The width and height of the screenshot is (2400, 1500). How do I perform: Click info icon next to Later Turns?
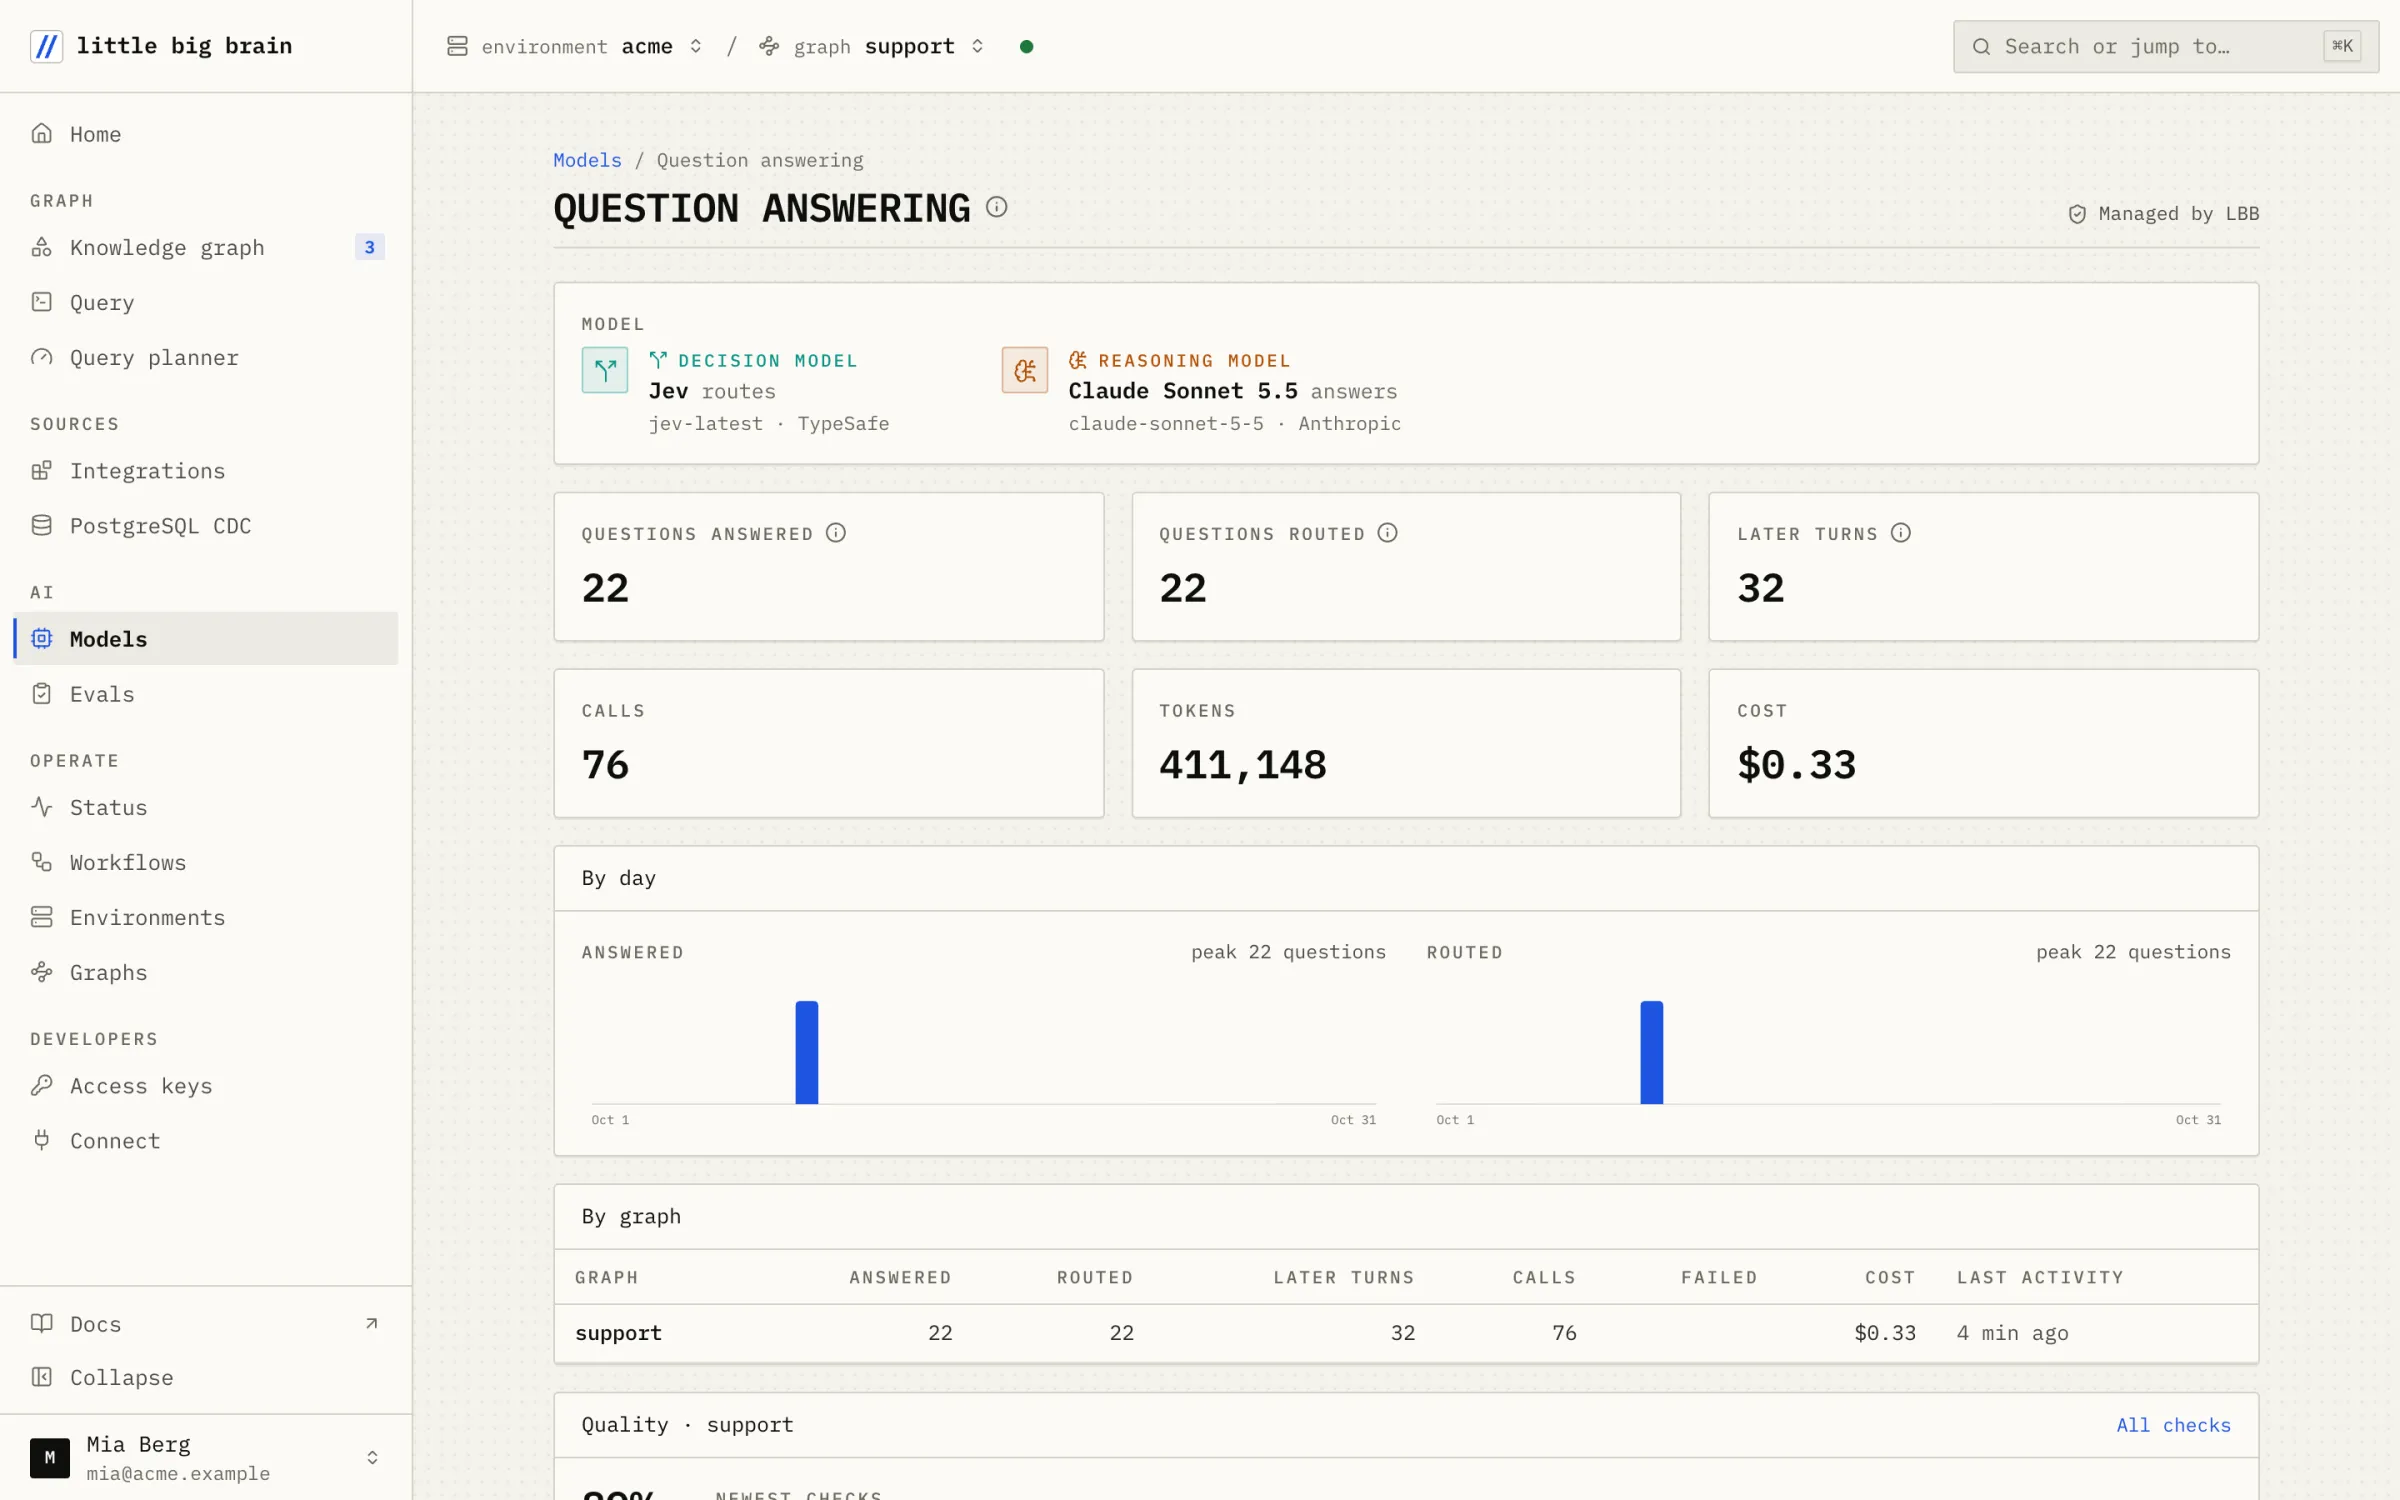[1900, 533]
